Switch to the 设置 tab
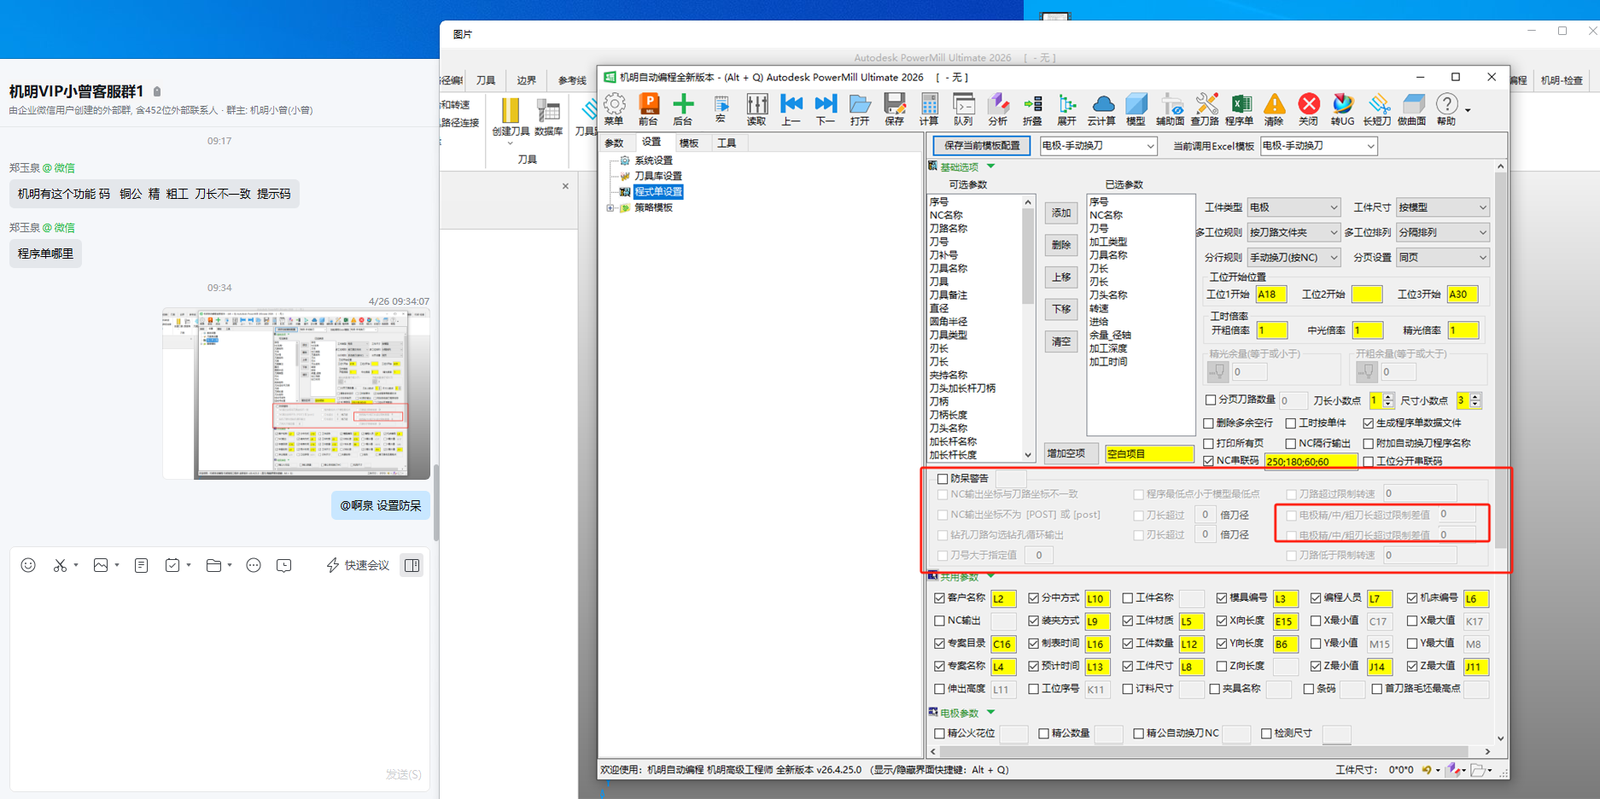Screen dimensions: 1600x799 [x=651, y=142]
